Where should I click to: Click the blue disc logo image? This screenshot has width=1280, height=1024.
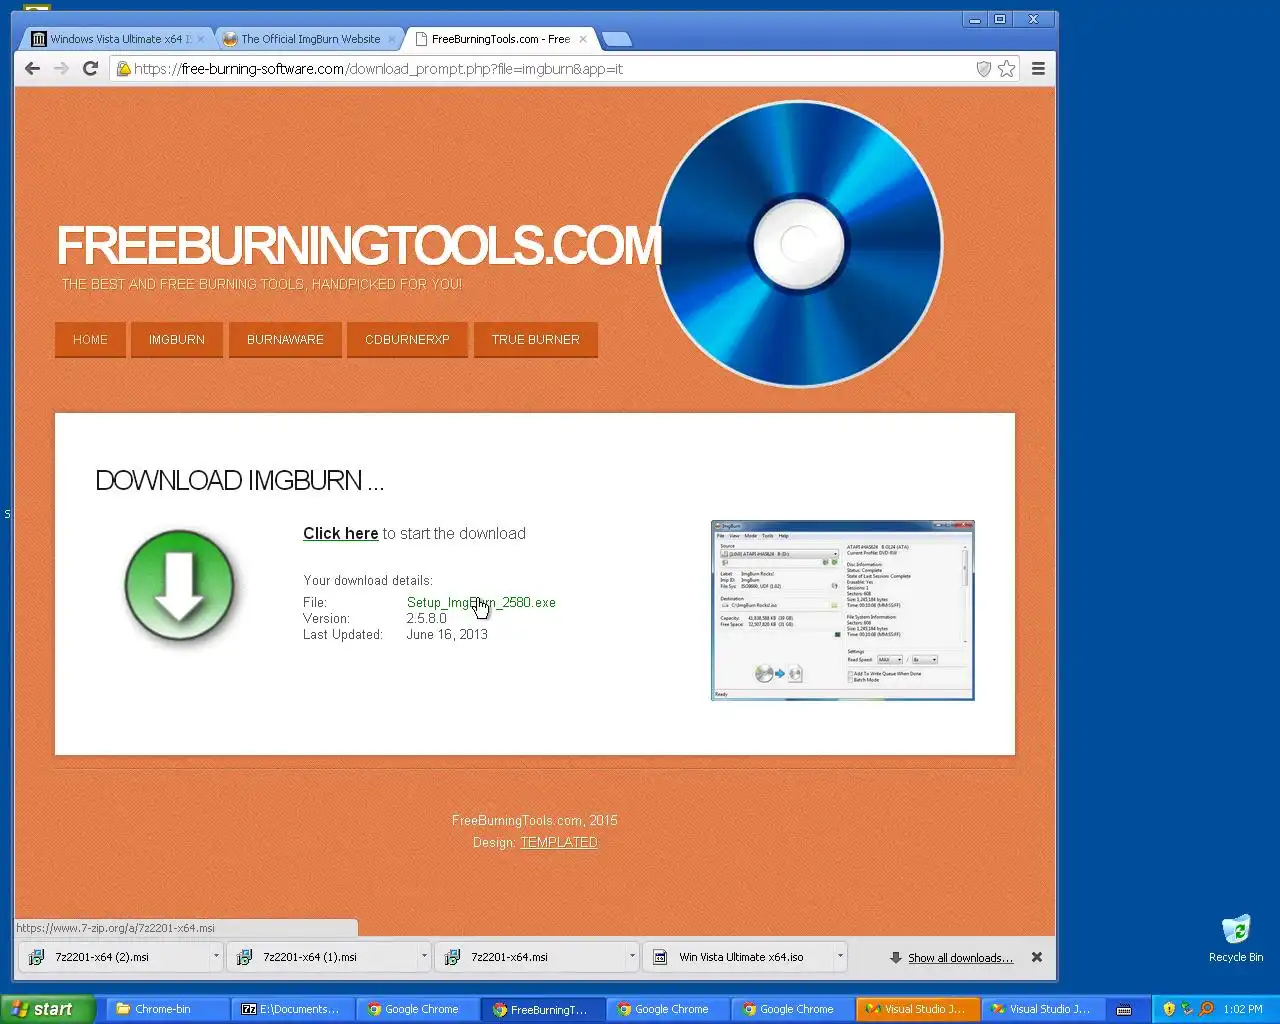click(798, 243)
